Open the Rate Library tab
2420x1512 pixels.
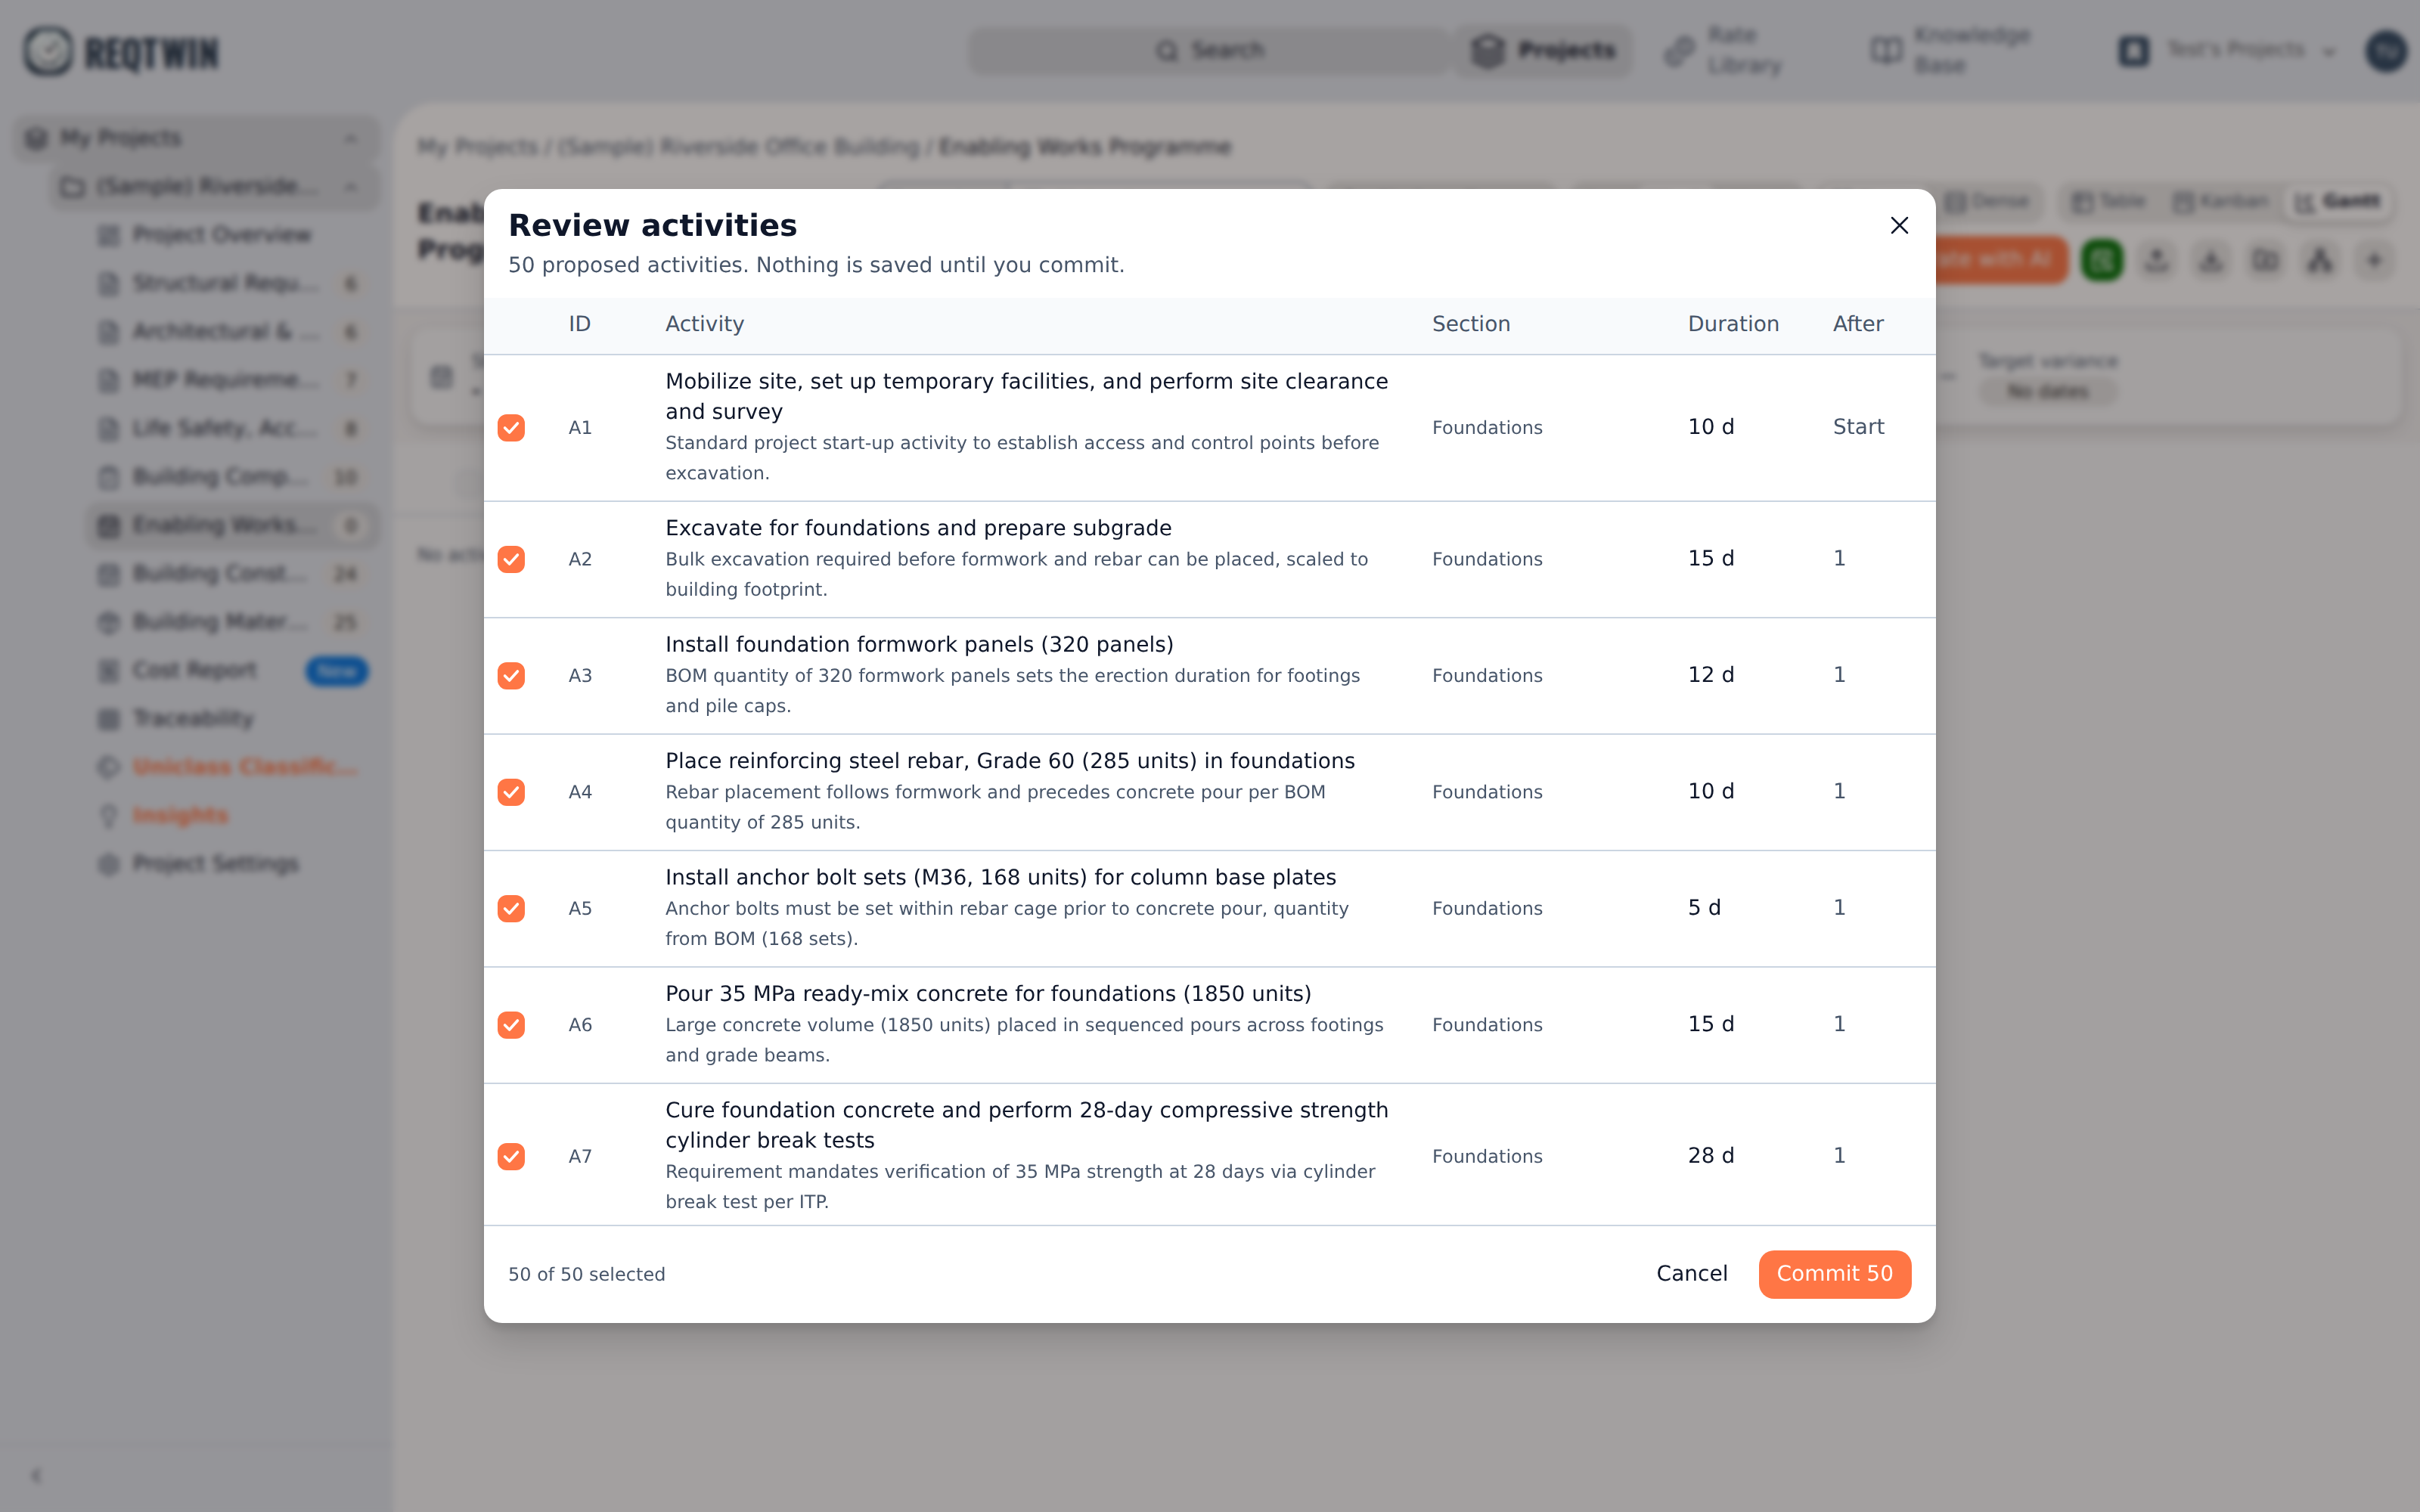(x=1724, y=50)
